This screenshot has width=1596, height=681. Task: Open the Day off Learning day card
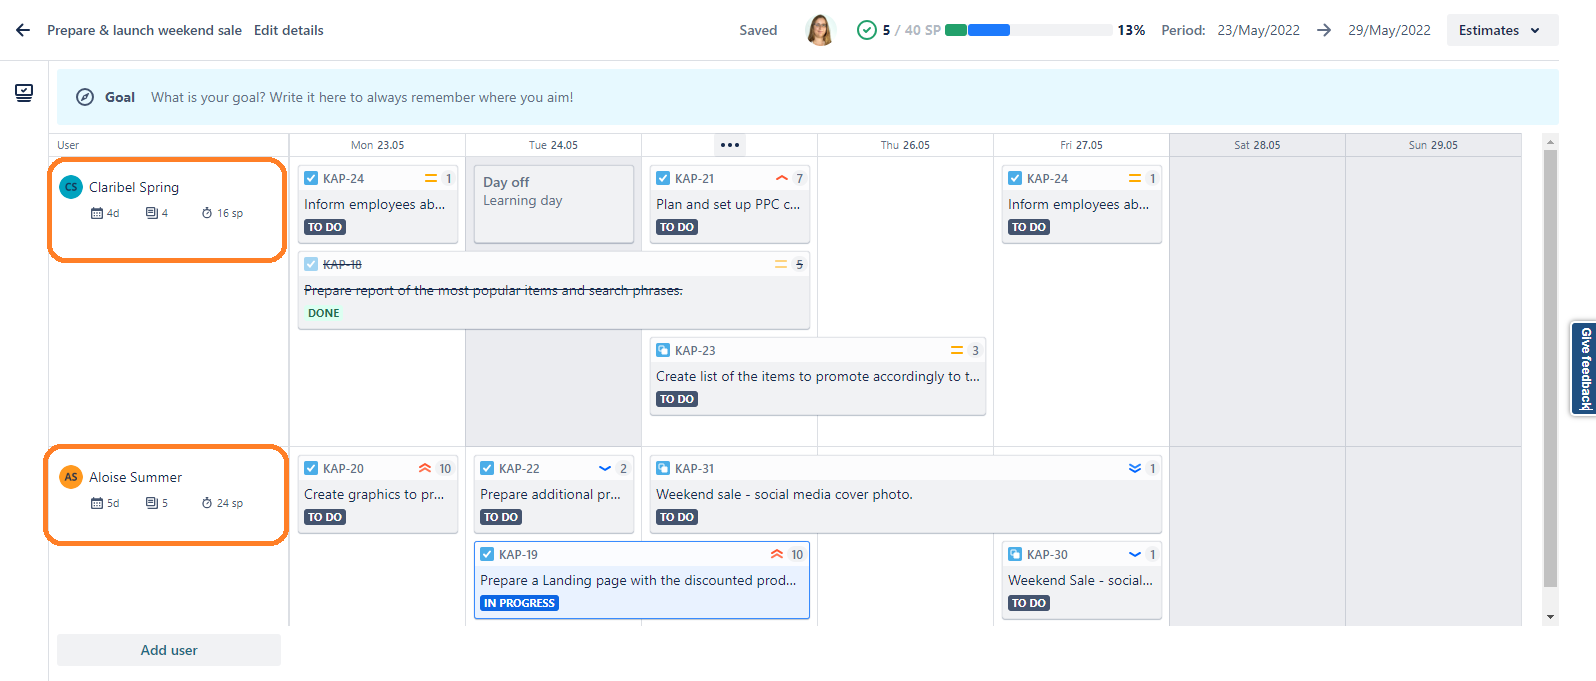pyautogui.click(x=554, y=204)
